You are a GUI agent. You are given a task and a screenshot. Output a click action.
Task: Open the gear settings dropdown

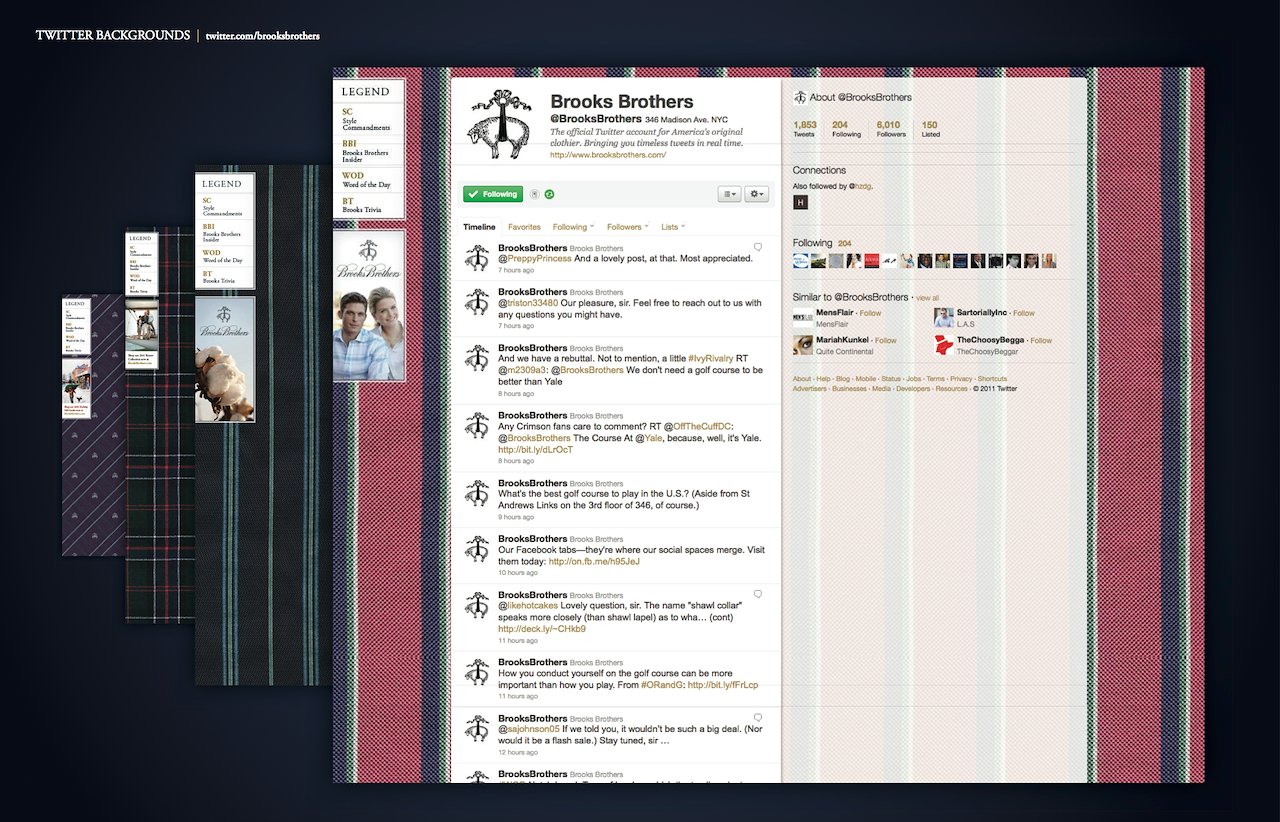pyautogui.click(x=756, y=194)
